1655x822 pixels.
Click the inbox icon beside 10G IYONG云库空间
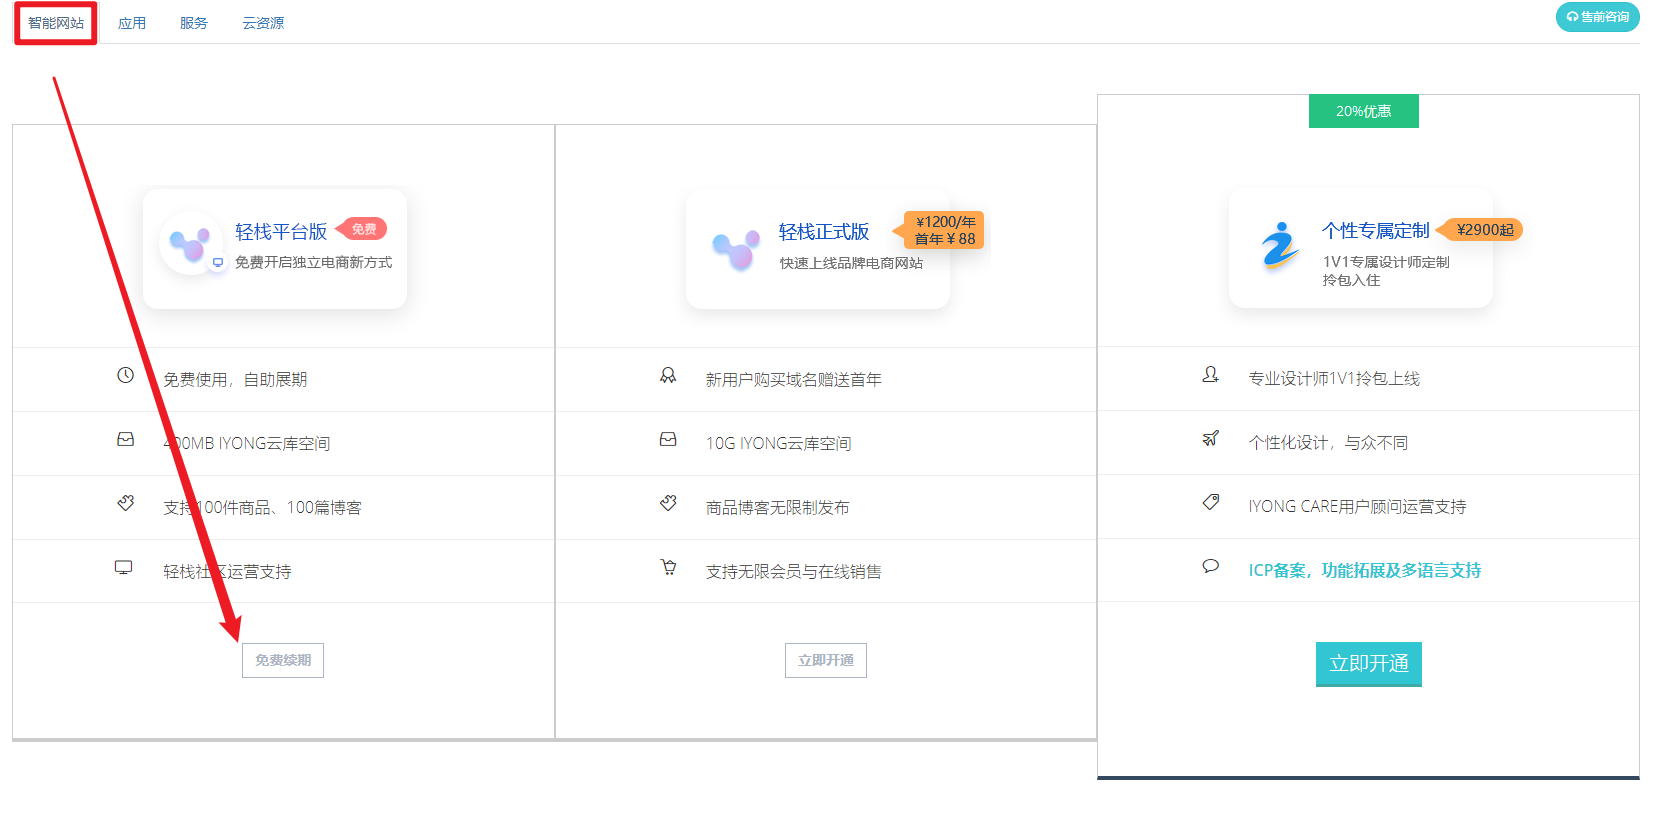click(x=668, y=439)
